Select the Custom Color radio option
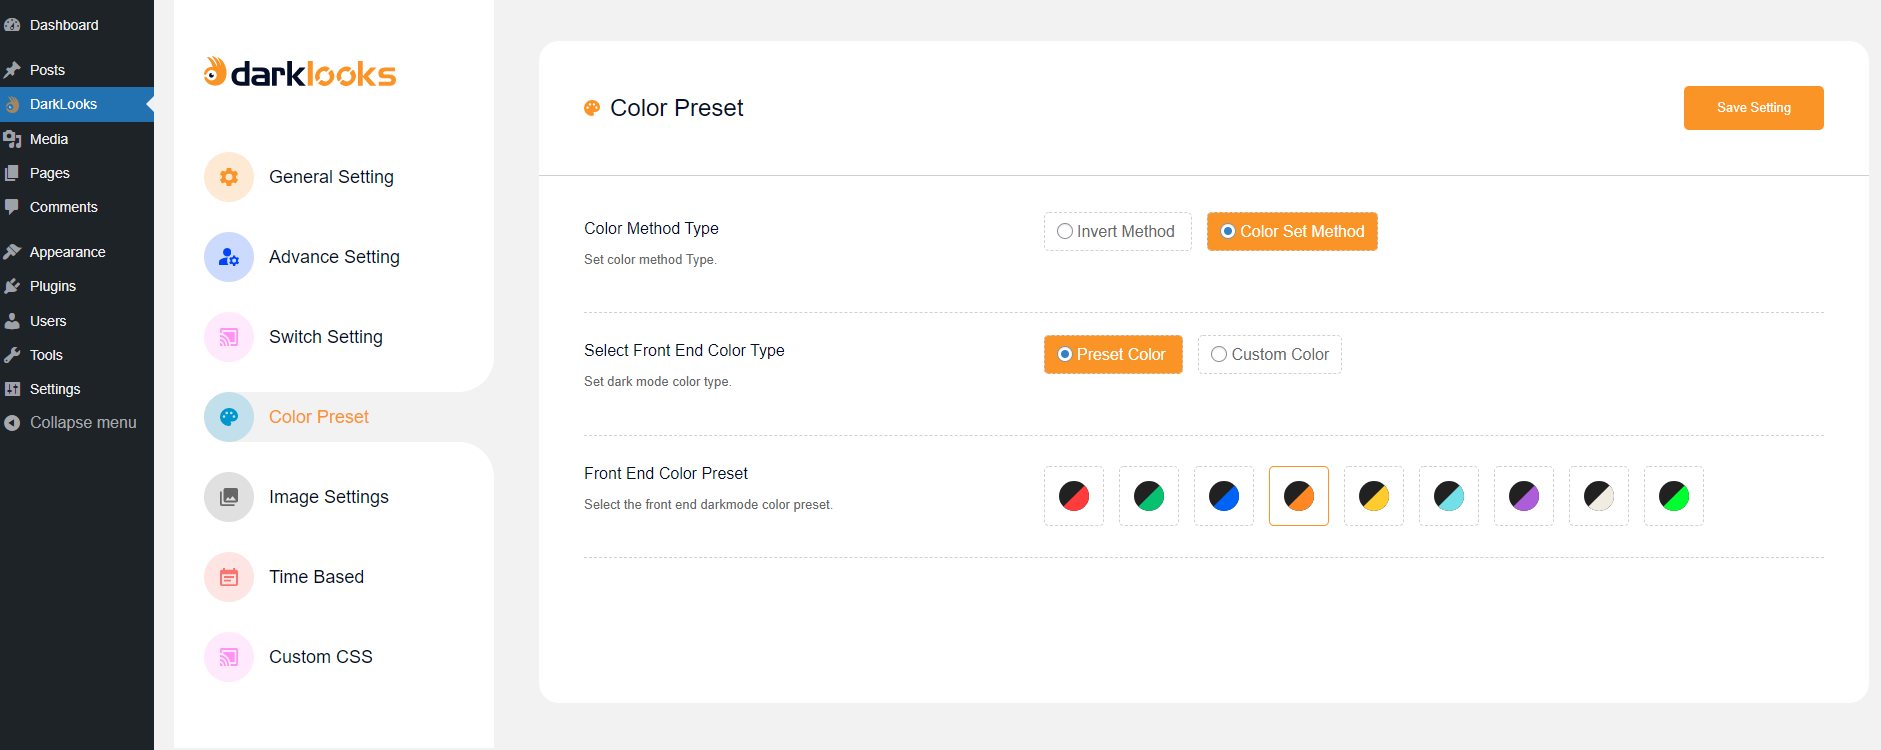 point(1219,355)
